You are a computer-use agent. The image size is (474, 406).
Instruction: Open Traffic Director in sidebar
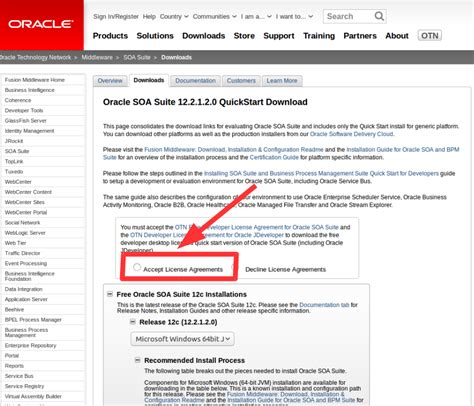pos(22,253)
